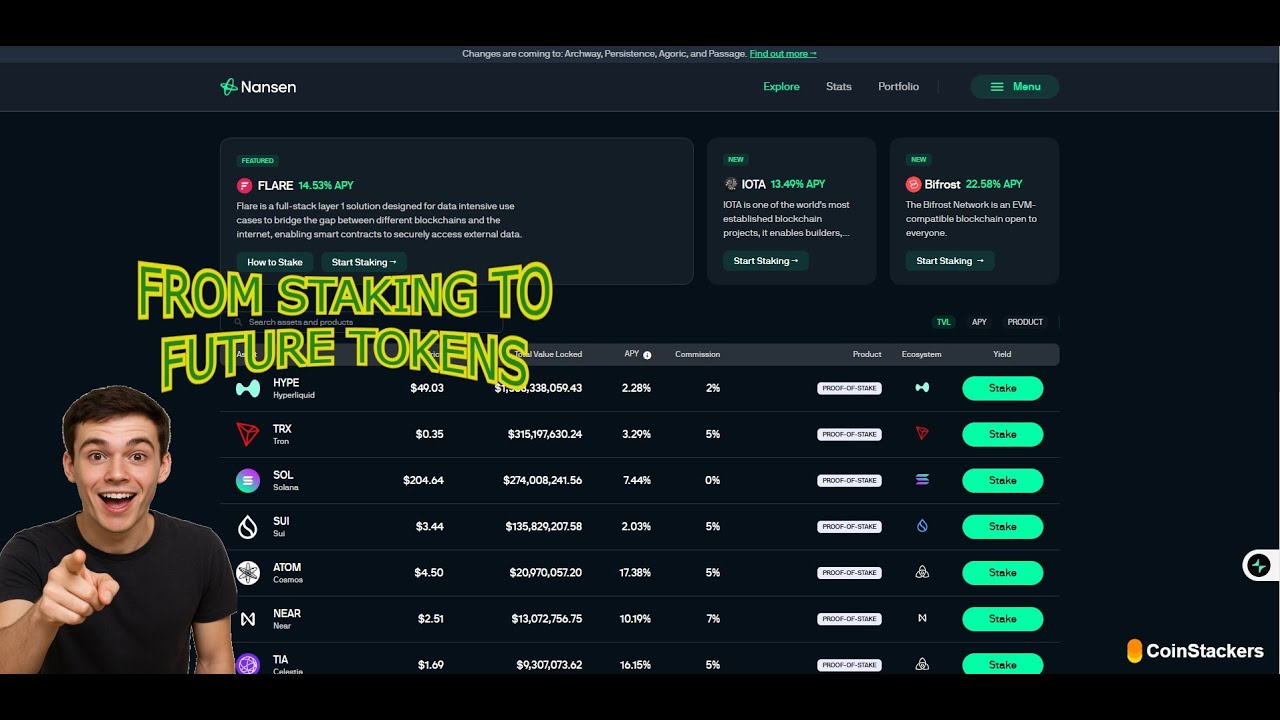Sort list by APY filter
Screen dimensions: 1280x720
click(x=979, y=322)
